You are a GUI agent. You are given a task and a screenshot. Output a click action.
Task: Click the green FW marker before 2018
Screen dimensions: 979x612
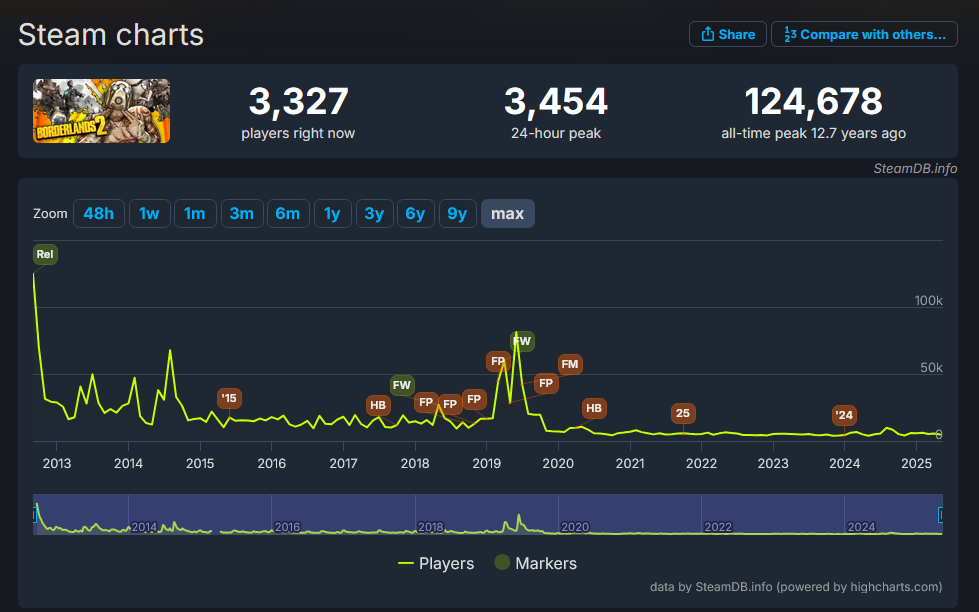pyautogui.click(x=401, y=385)
